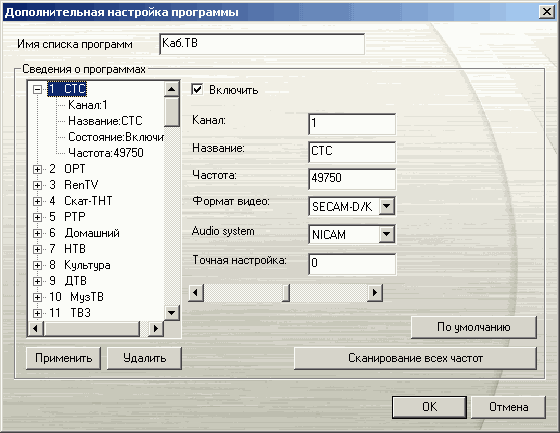
Task: Click the Канал:1 tree sub-item
Action: [88, 105]
